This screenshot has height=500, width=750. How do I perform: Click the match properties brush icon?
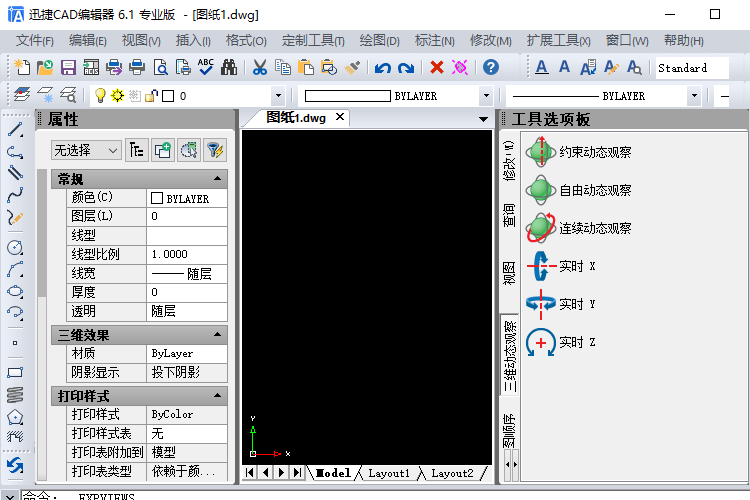tap(352, 67)
